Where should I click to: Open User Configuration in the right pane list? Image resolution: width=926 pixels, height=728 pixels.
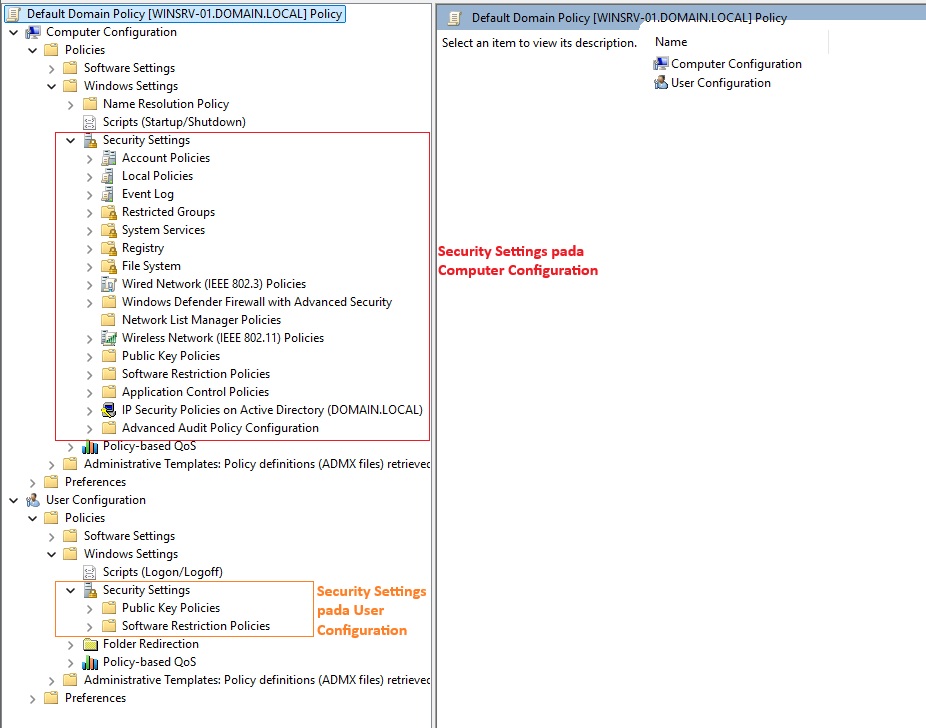point(720,83)
